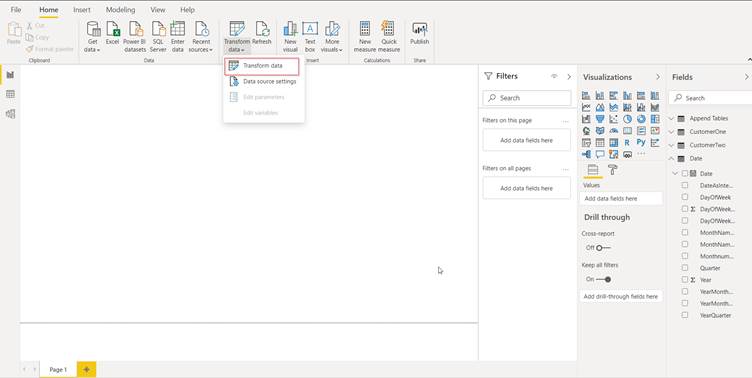This screenshot has width=752, height=378.
Task: Check the DateAsInte... field checkbox
Action: 685,185
